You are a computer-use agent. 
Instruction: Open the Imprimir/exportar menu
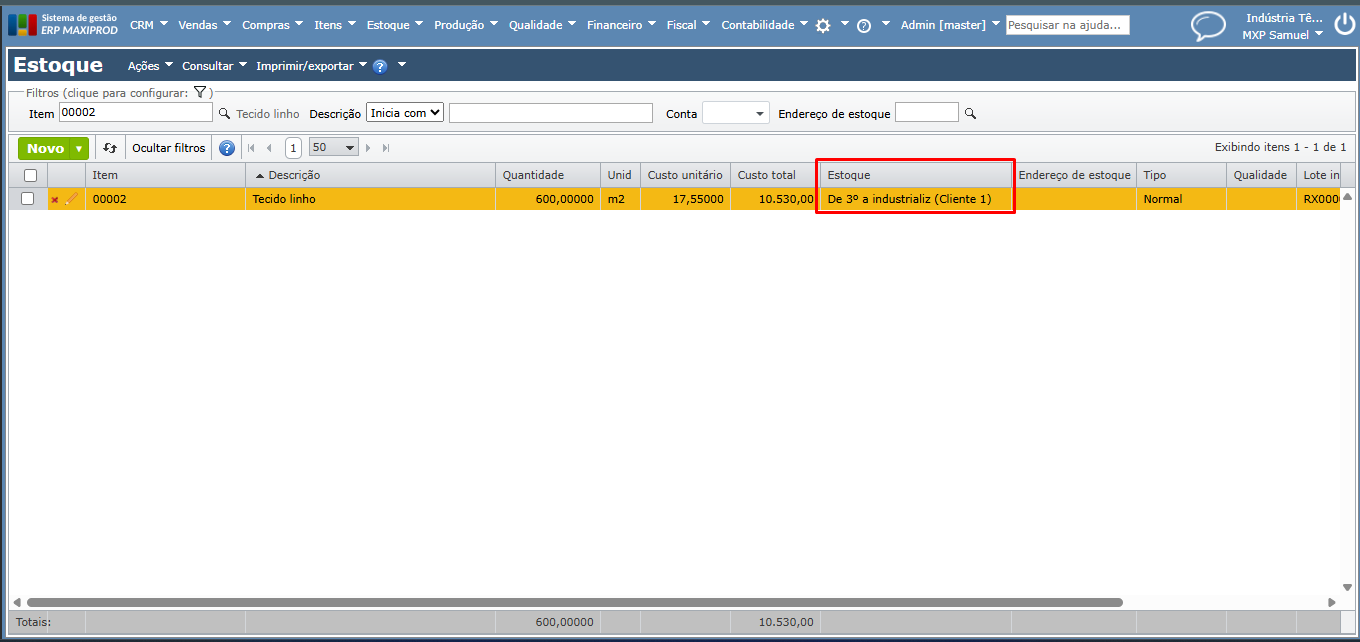(x=311, y=66)
